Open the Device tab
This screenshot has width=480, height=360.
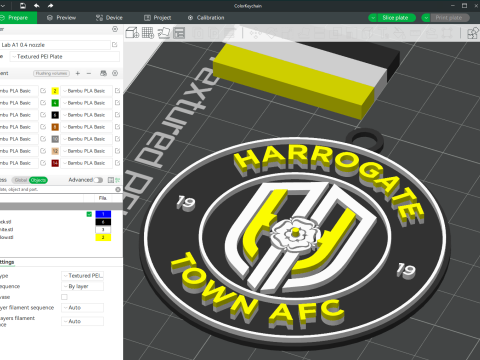click(x=109, y=18)
